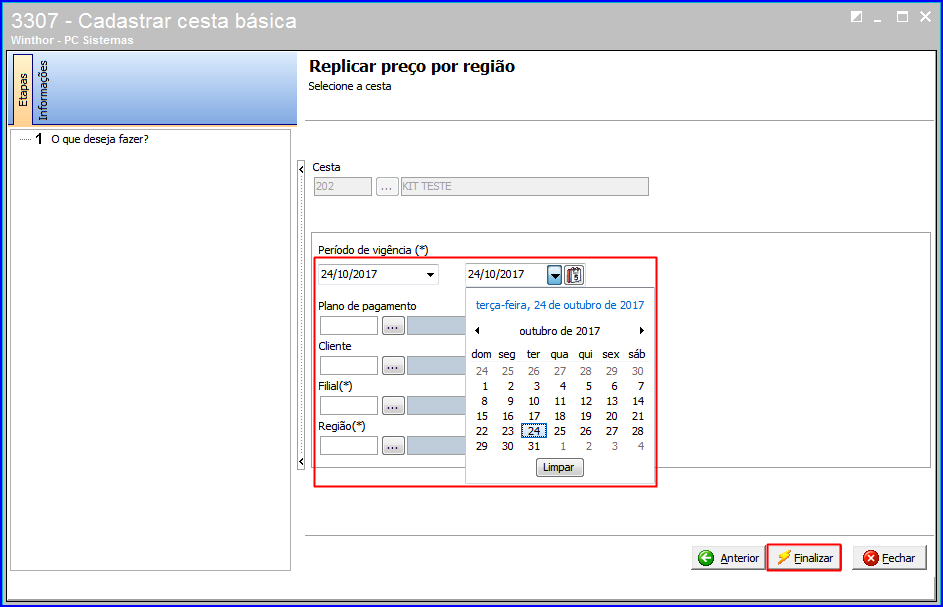Viewport: 943px width, 607px height.
Task: Pick day 10 in the calendar
Action: coord(533,401)
